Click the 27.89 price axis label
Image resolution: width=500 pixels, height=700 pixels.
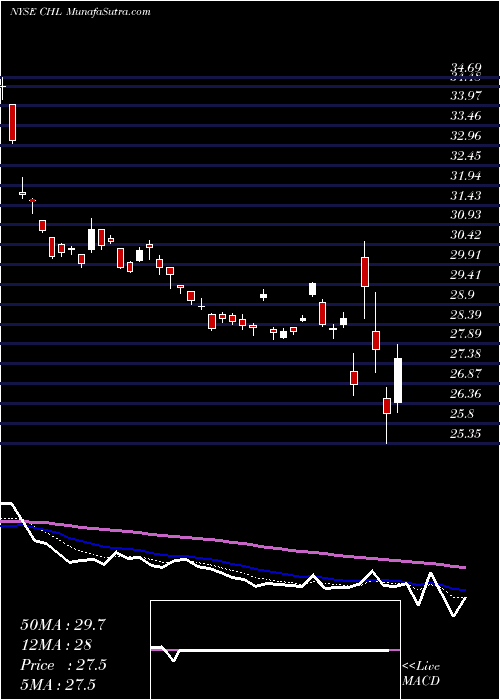coord(466,334)
